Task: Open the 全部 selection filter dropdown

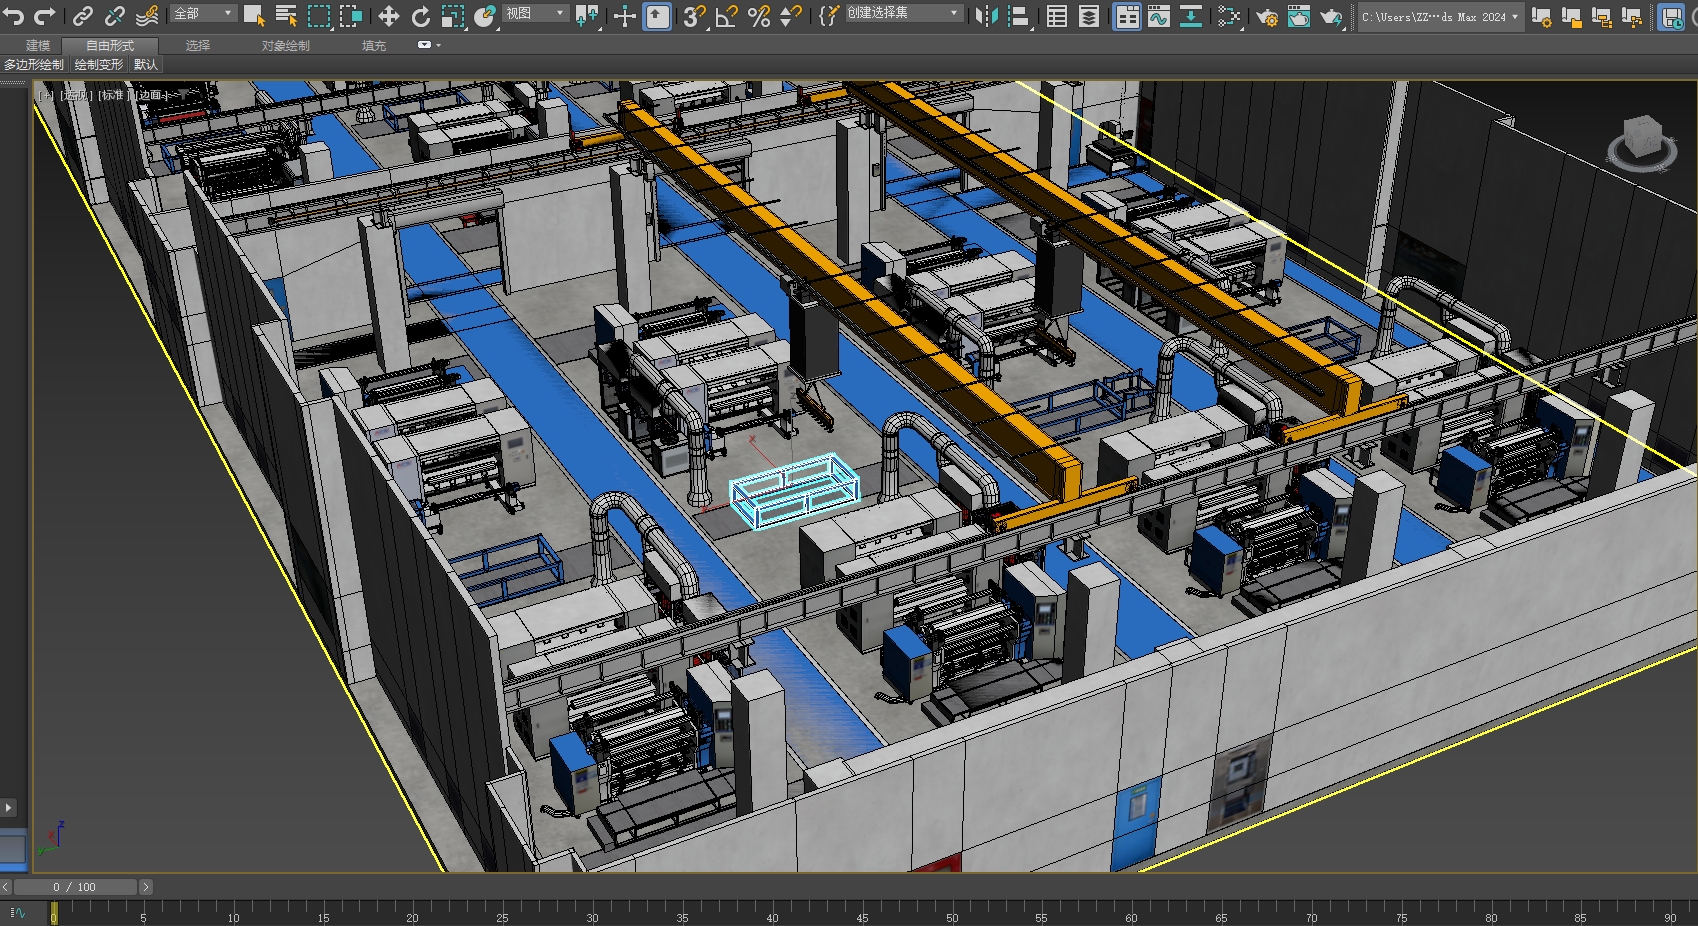Action: coord(203,14)
